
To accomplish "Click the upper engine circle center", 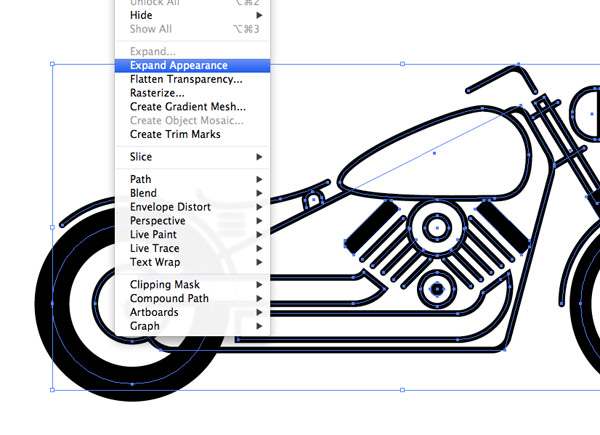I will (437, 228).
